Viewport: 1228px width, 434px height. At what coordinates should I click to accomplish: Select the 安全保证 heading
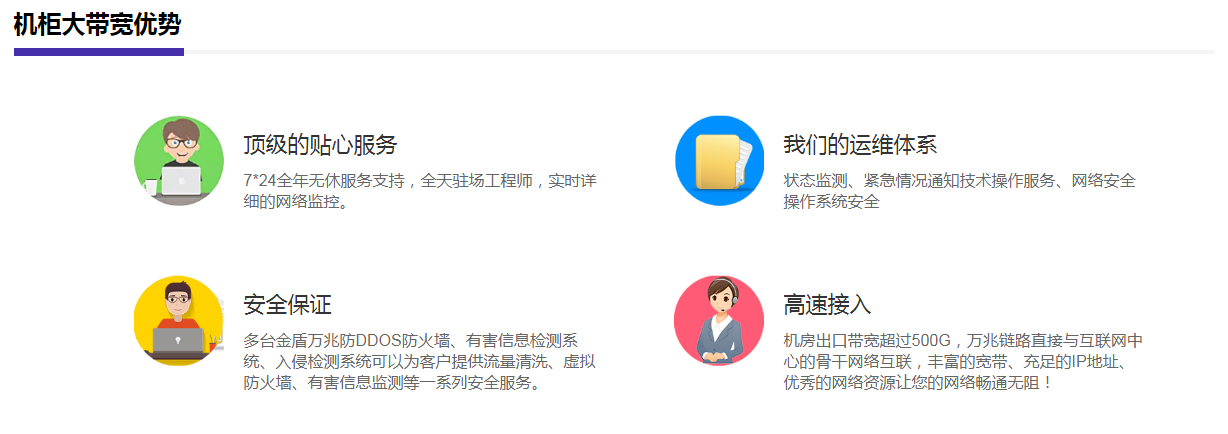click(x=287, y=305)
